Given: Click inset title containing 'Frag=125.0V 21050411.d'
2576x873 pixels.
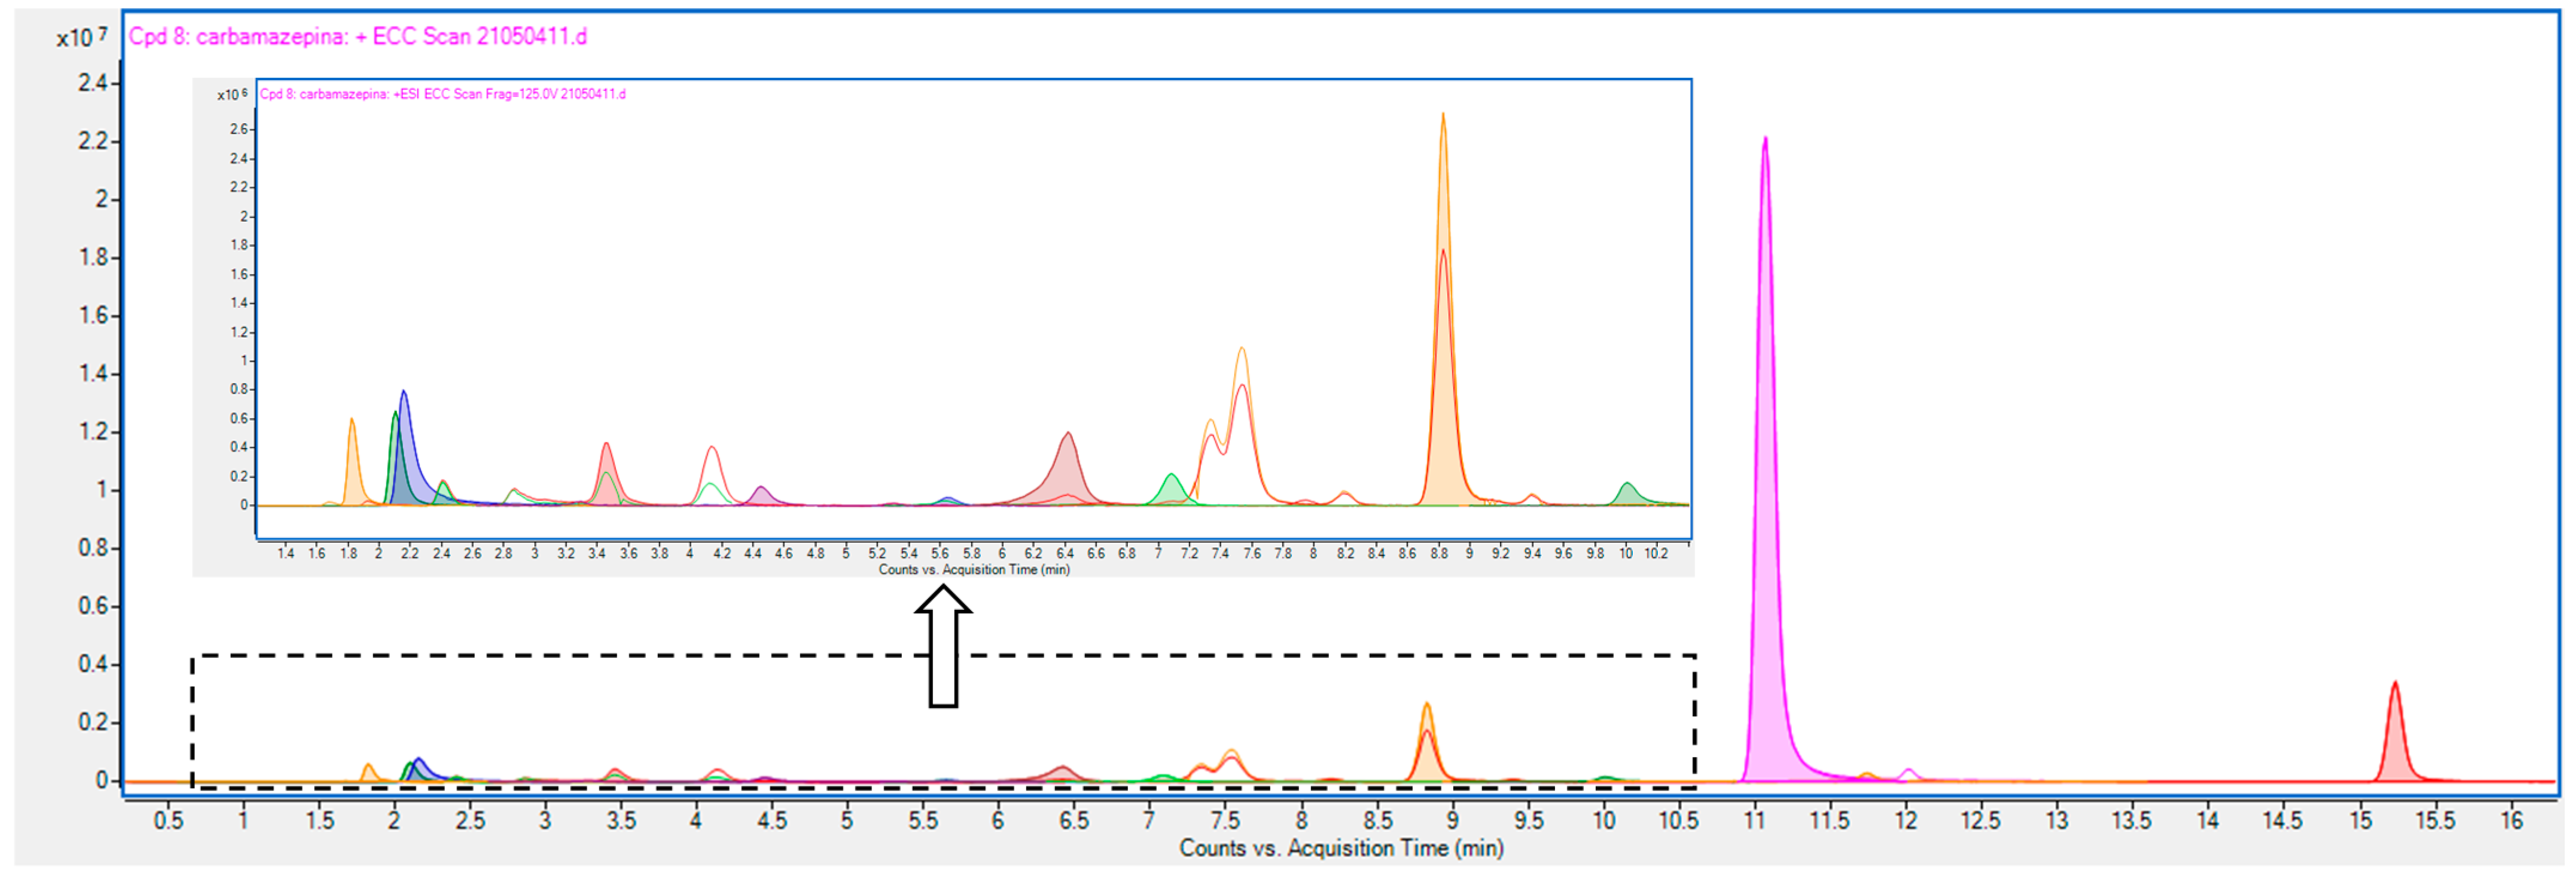Looking at the screenshot, I should [443, 94].
